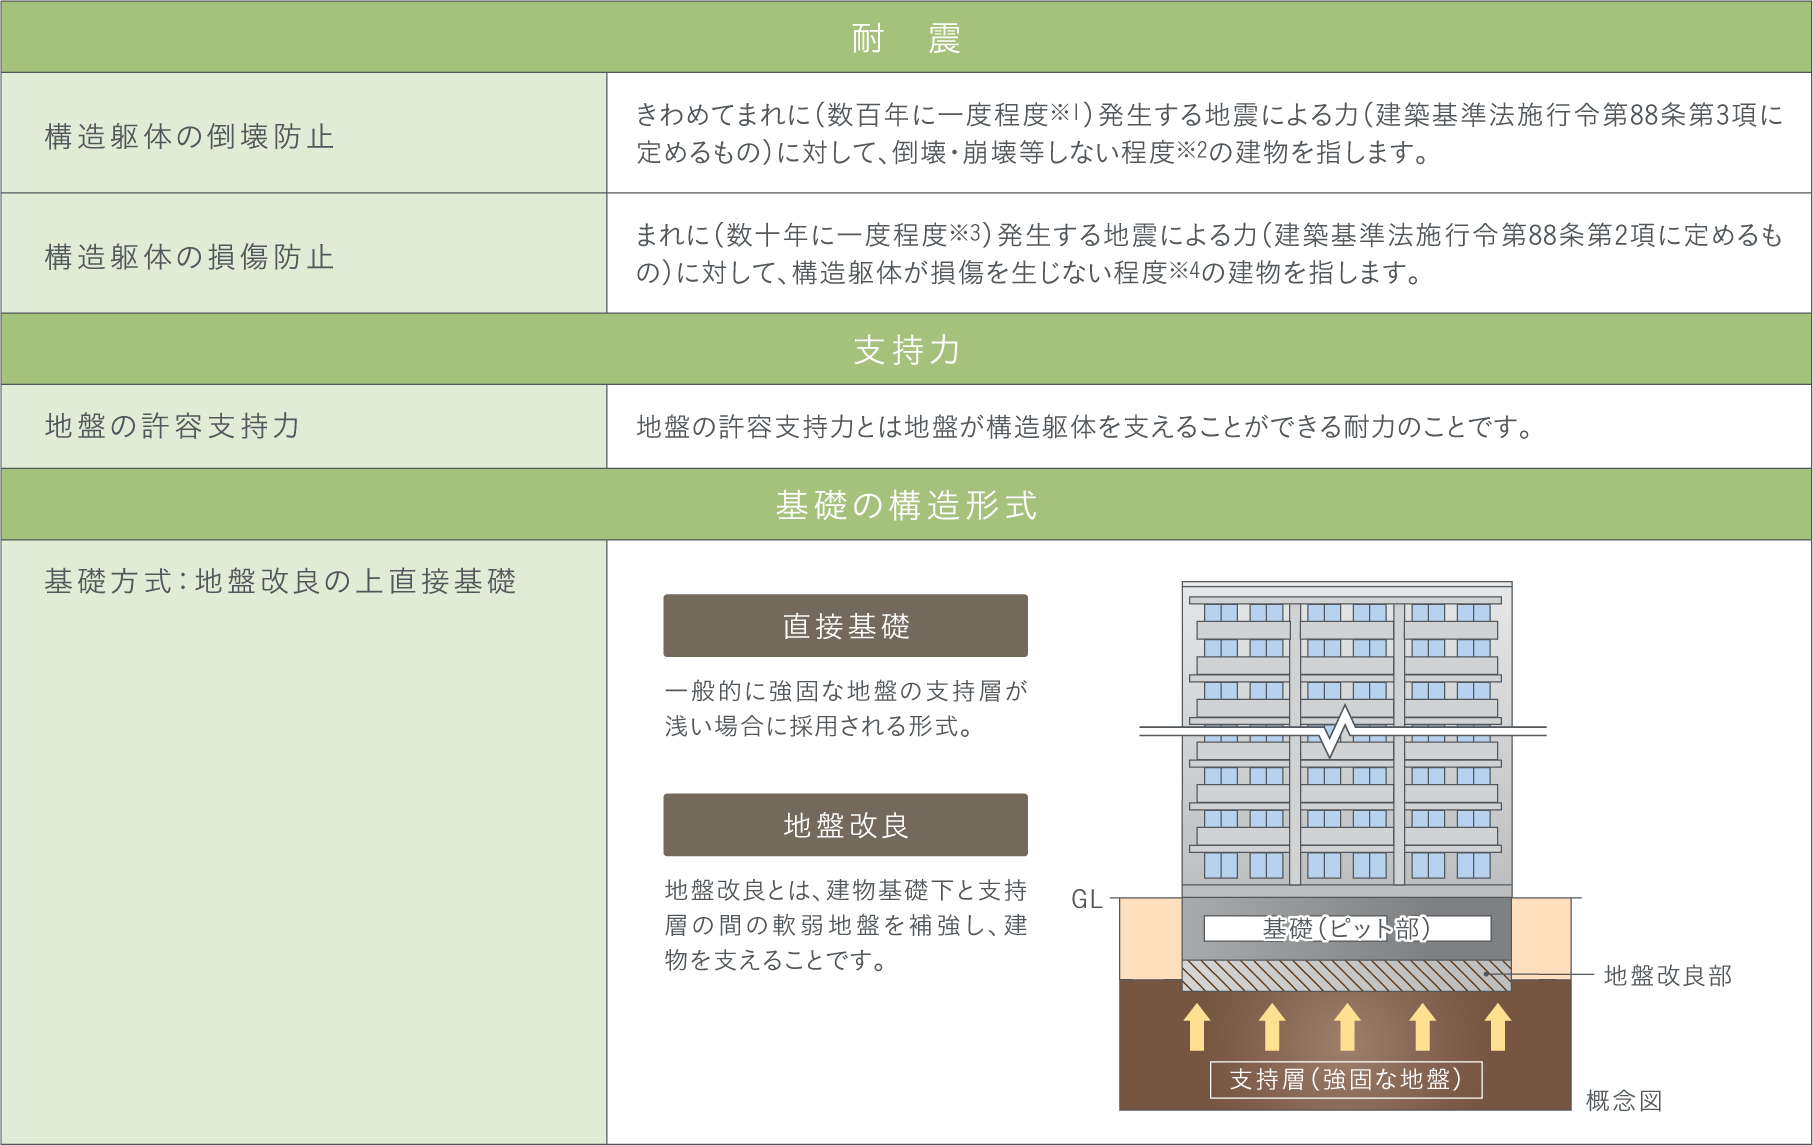This screenshot has height=1145, width=1813.
Task: Click the zigzag break mark on building
Action: coord(1337,732)
